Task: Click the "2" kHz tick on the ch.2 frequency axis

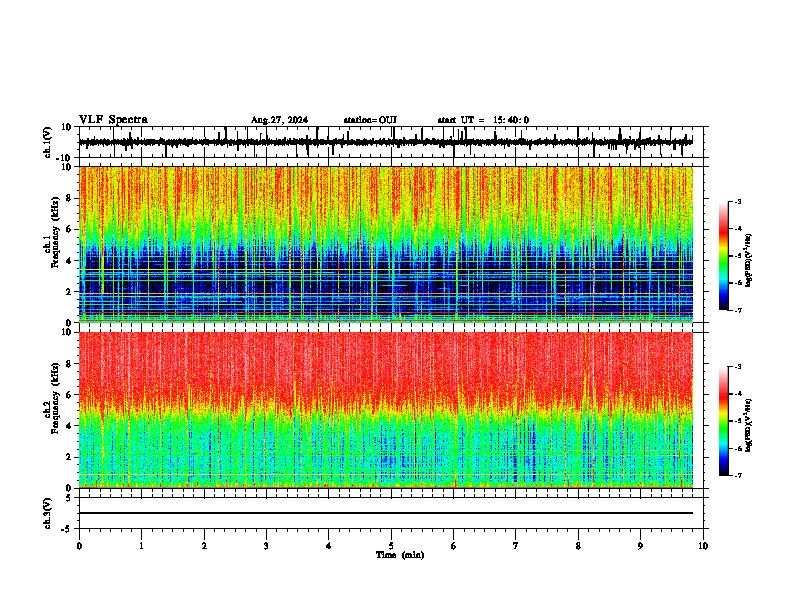Action: tap(69, 457)
